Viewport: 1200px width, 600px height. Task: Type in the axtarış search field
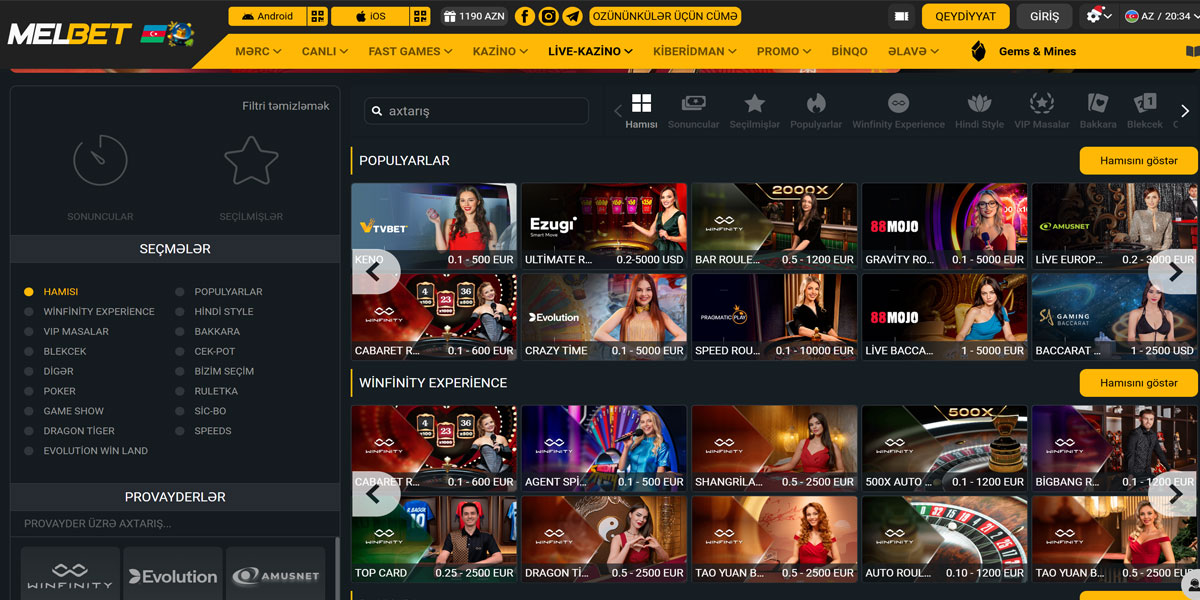(x=476, y=111)
